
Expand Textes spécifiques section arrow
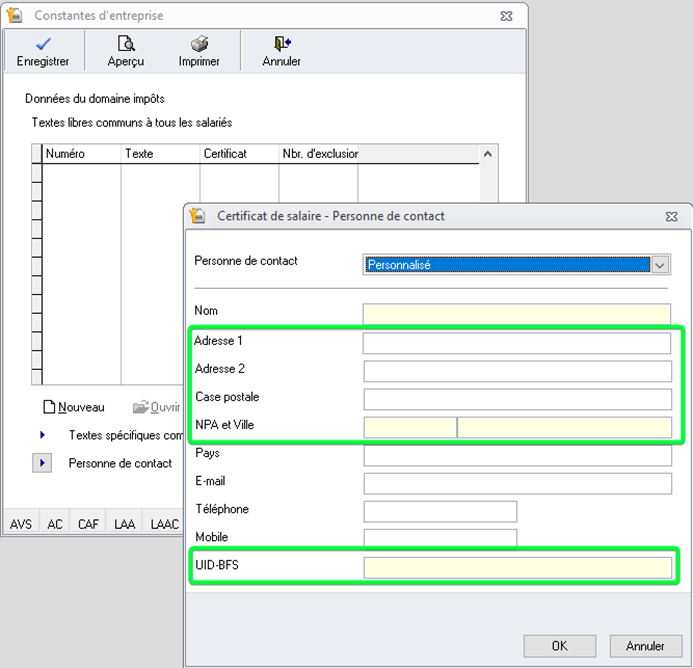pyautogui.click(x=43, y=435)
